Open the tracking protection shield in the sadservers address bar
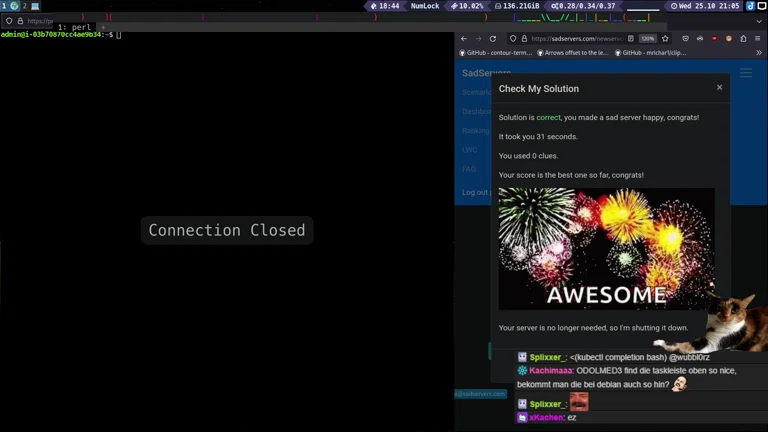This screenshot has height=432, width=768. 513,39
